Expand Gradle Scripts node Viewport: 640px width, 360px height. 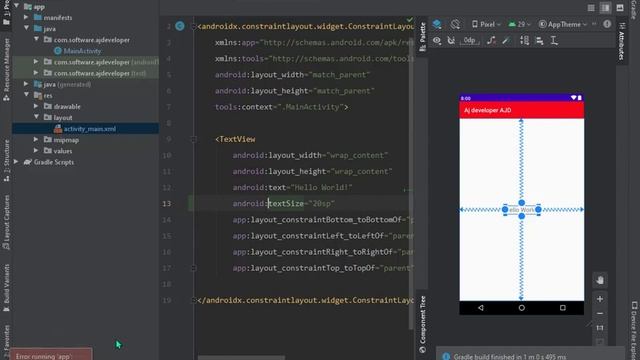pos(16,162)
